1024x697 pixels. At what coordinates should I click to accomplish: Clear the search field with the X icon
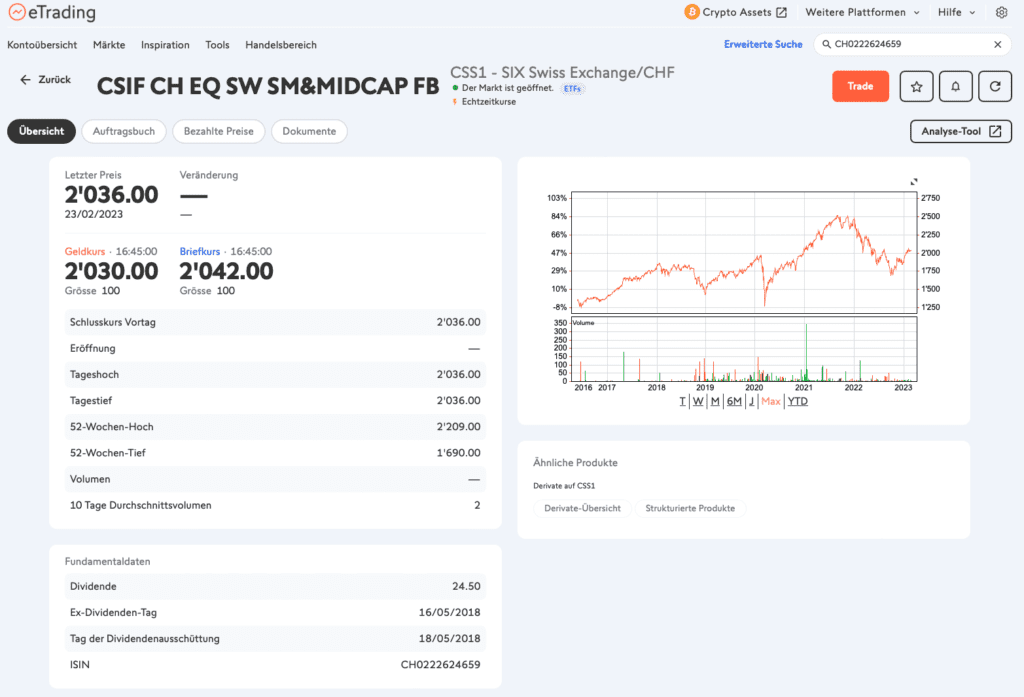pos(998,44)
